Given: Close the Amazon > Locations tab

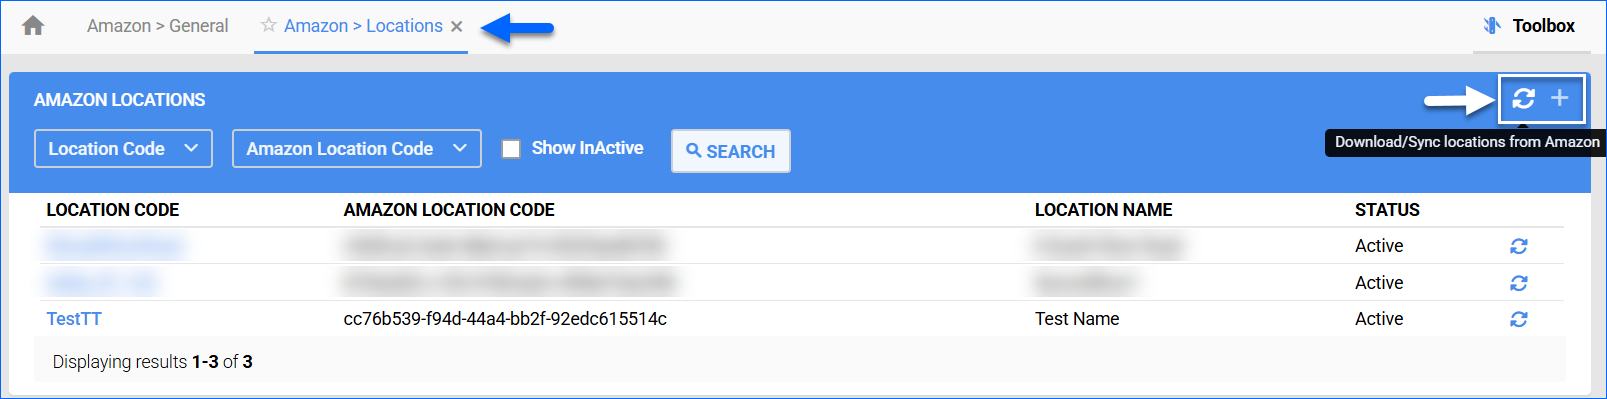Looking at the screenshot, I should [456, 27].
